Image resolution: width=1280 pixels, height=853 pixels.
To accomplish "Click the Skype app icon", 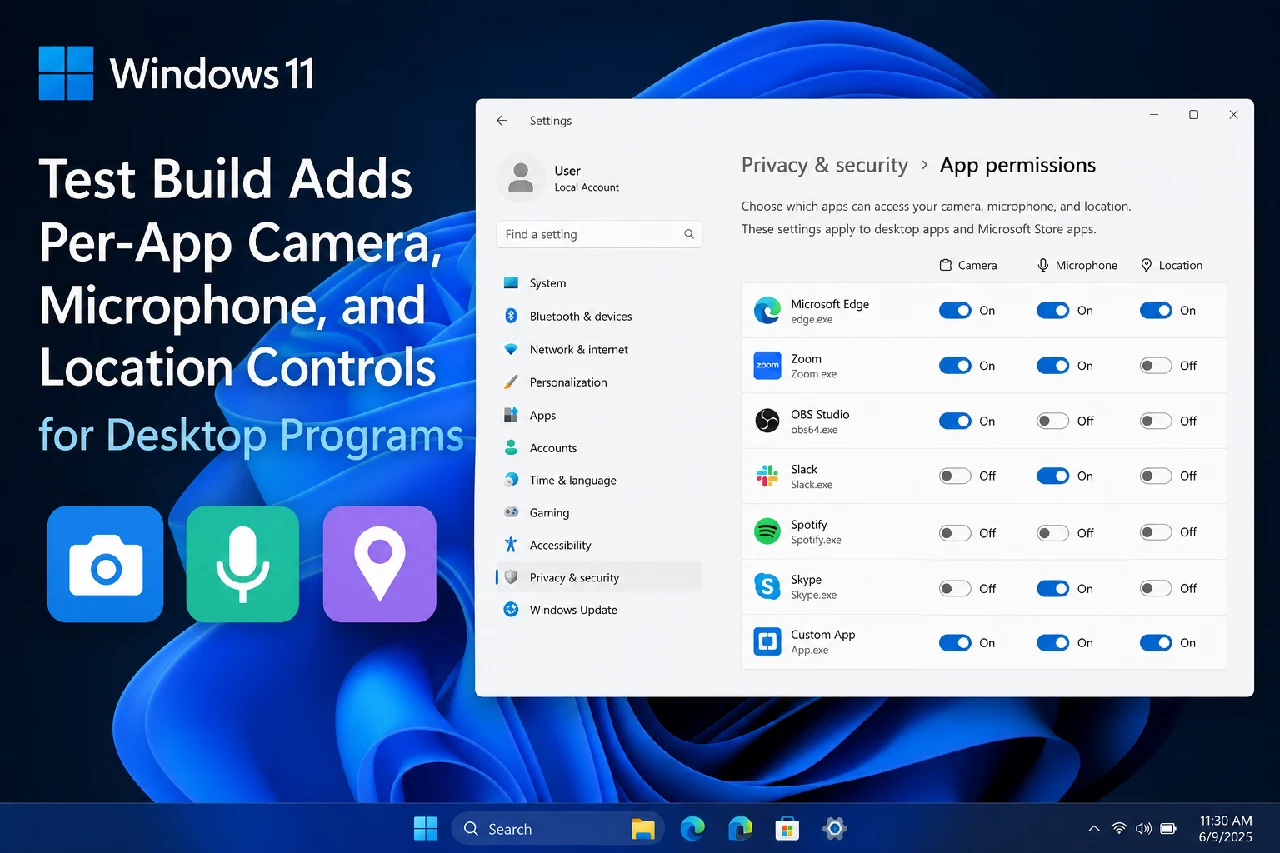I will coord(767,587).
